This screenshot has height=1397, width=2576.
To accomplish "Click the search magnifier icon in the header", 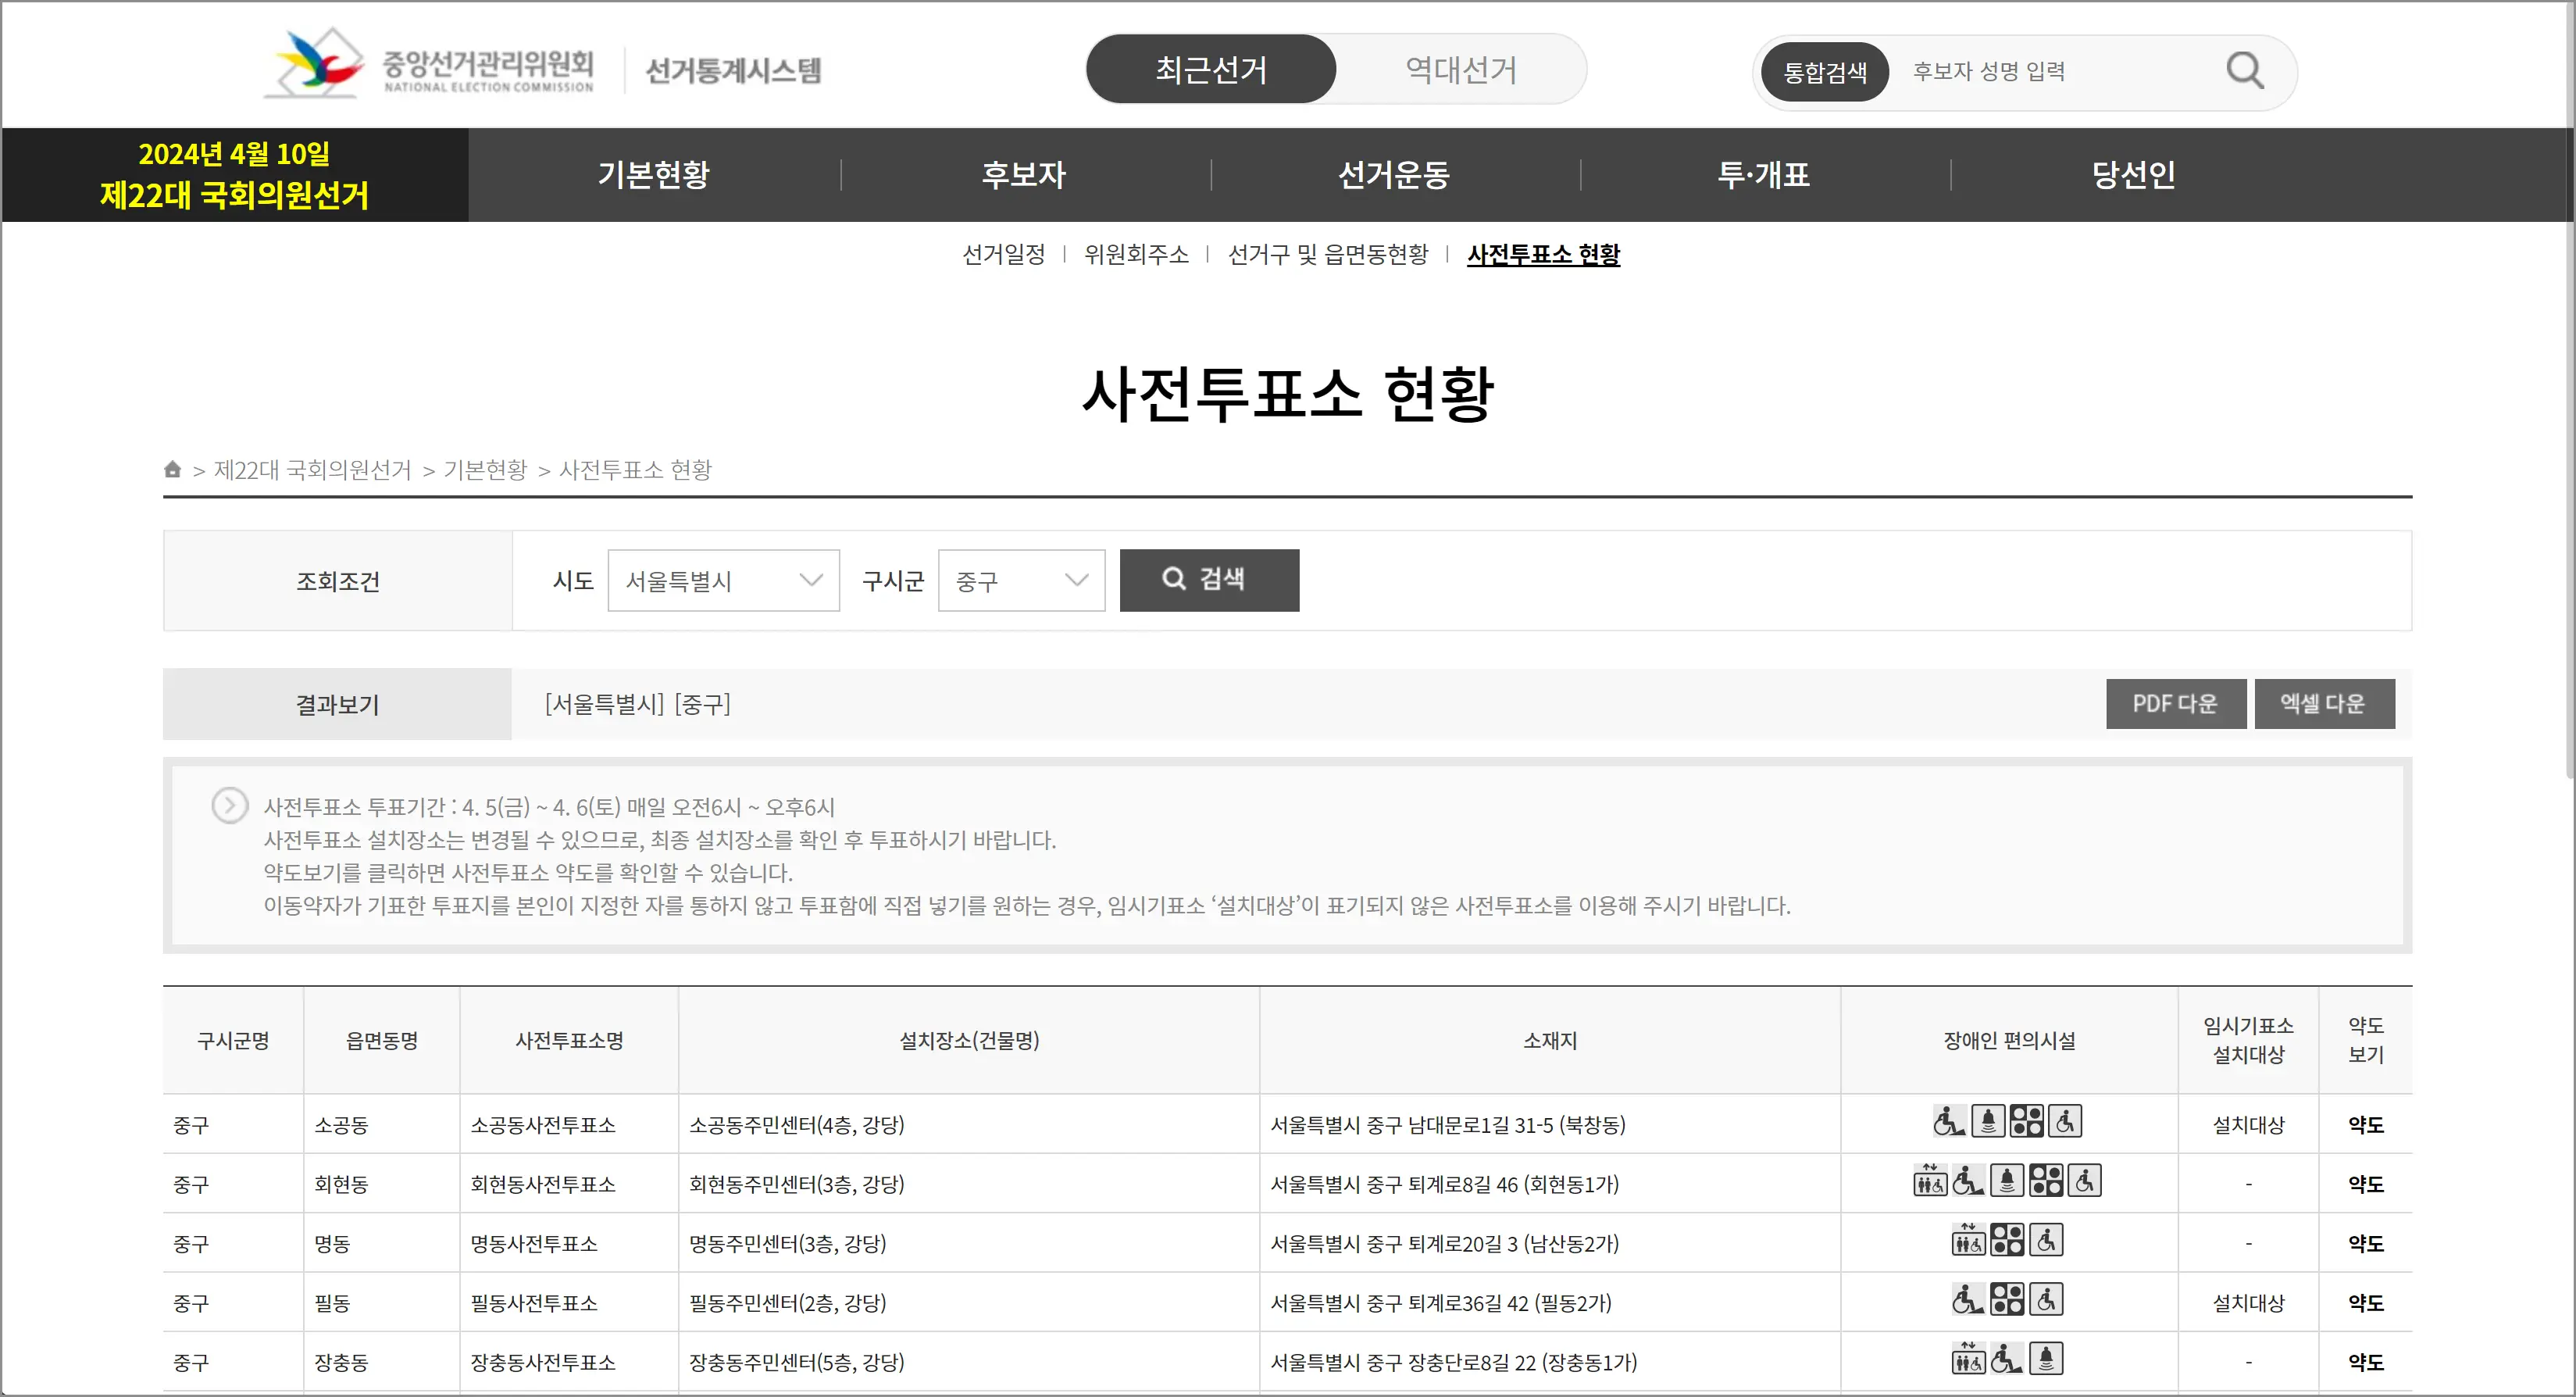I will pos(2244,71).
